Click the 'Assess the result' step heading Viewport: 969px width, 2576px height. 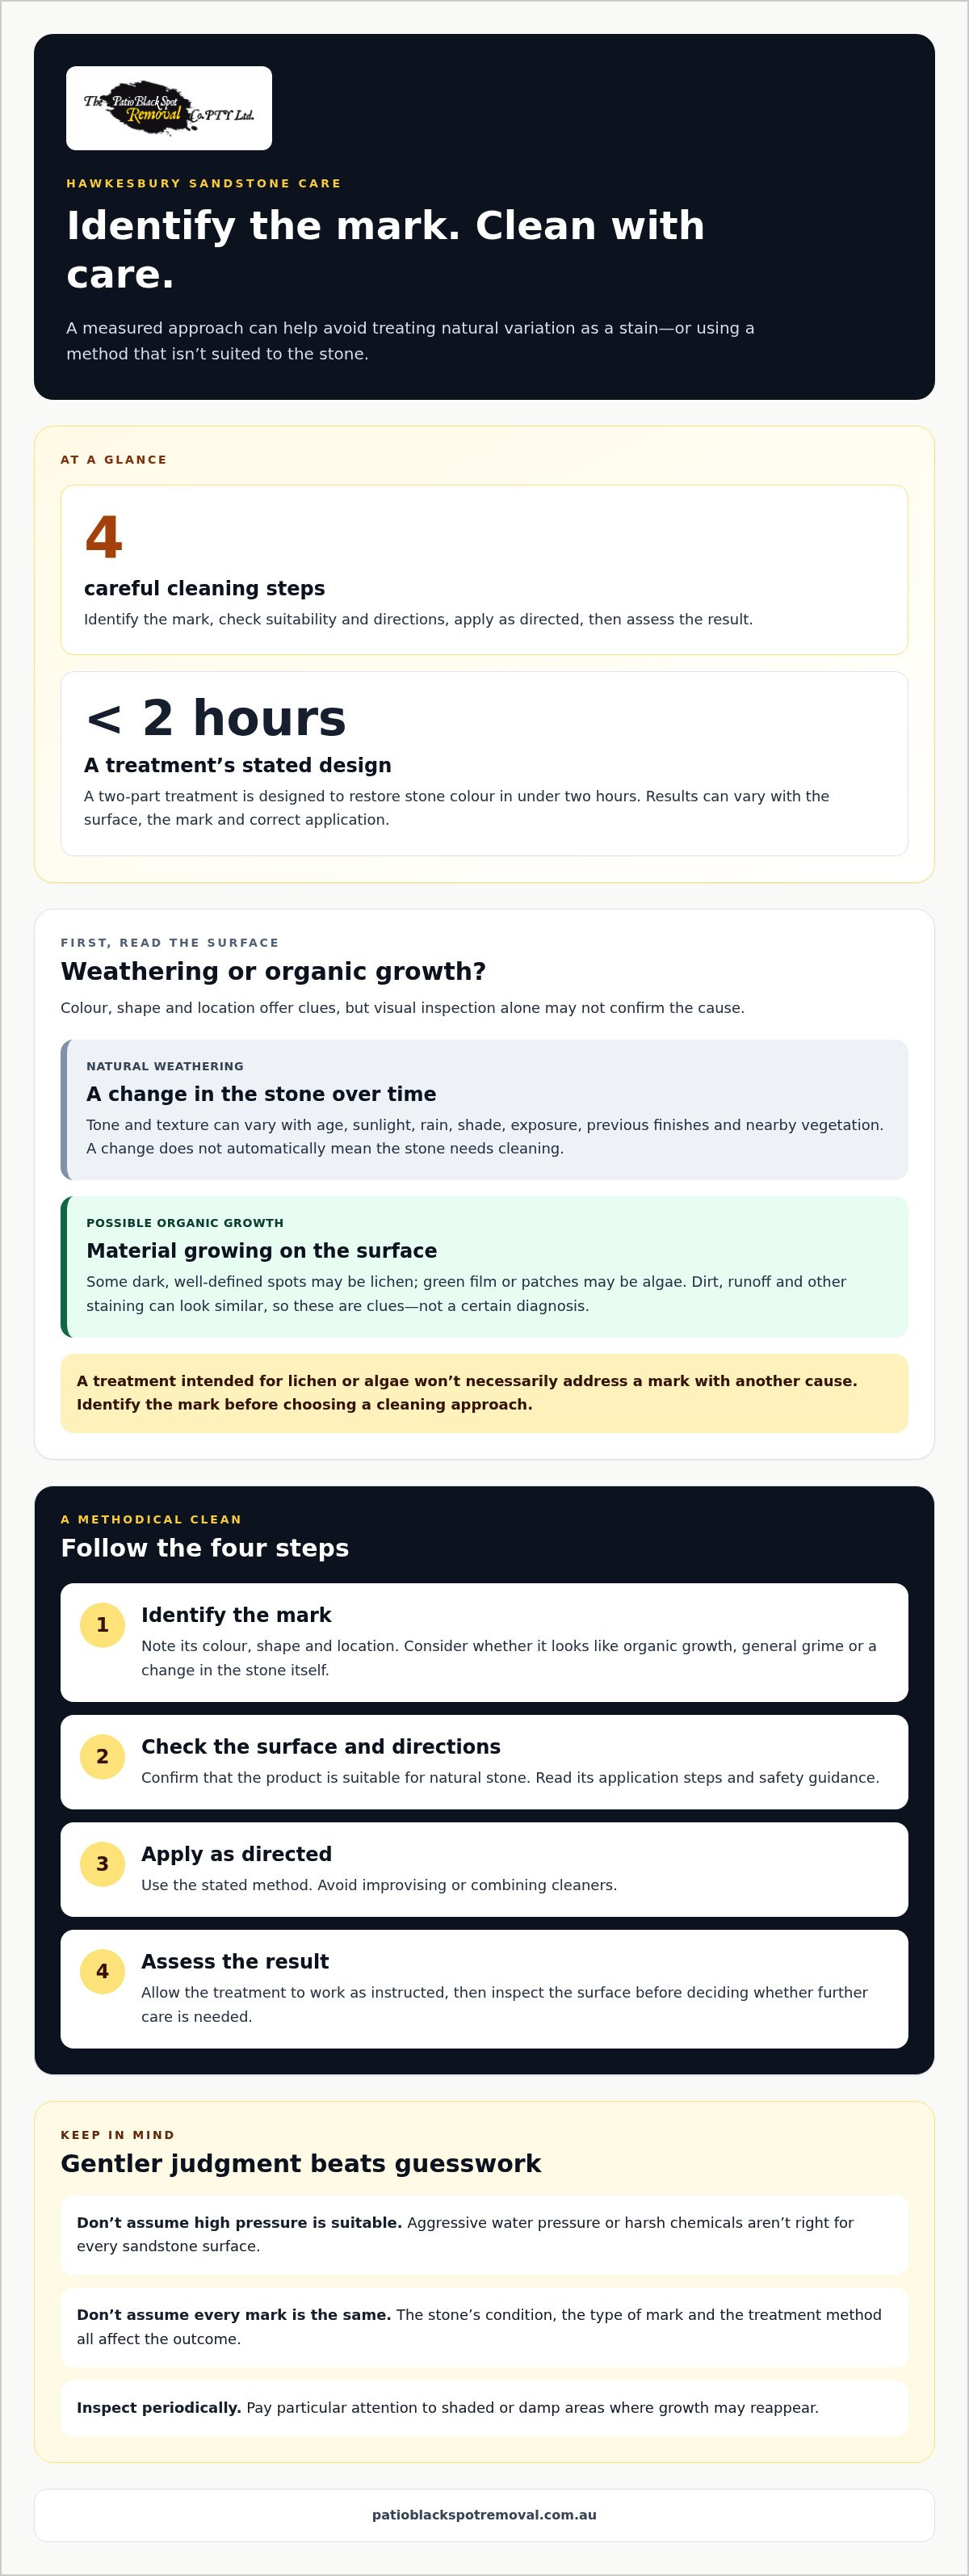click(x=235, y=1962)
